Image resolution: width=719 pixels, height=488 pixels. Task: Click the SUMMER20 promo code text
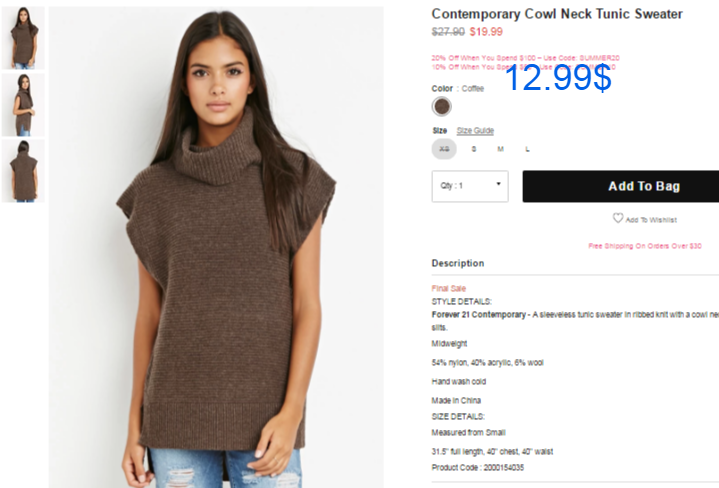click(599, 58)
